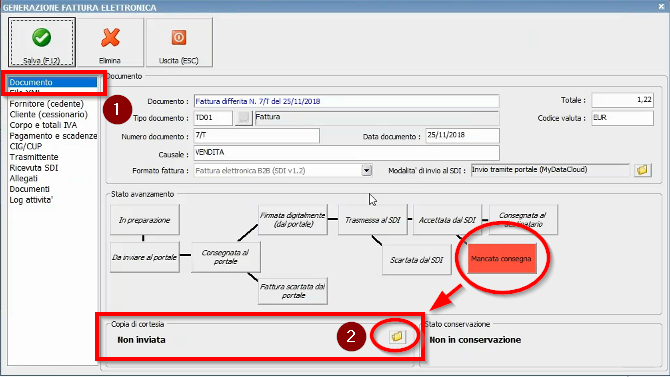Open Cliente (cessionario) section
Image resolution: width=670 pixels, height=377 pixels.
pos(48,115)
